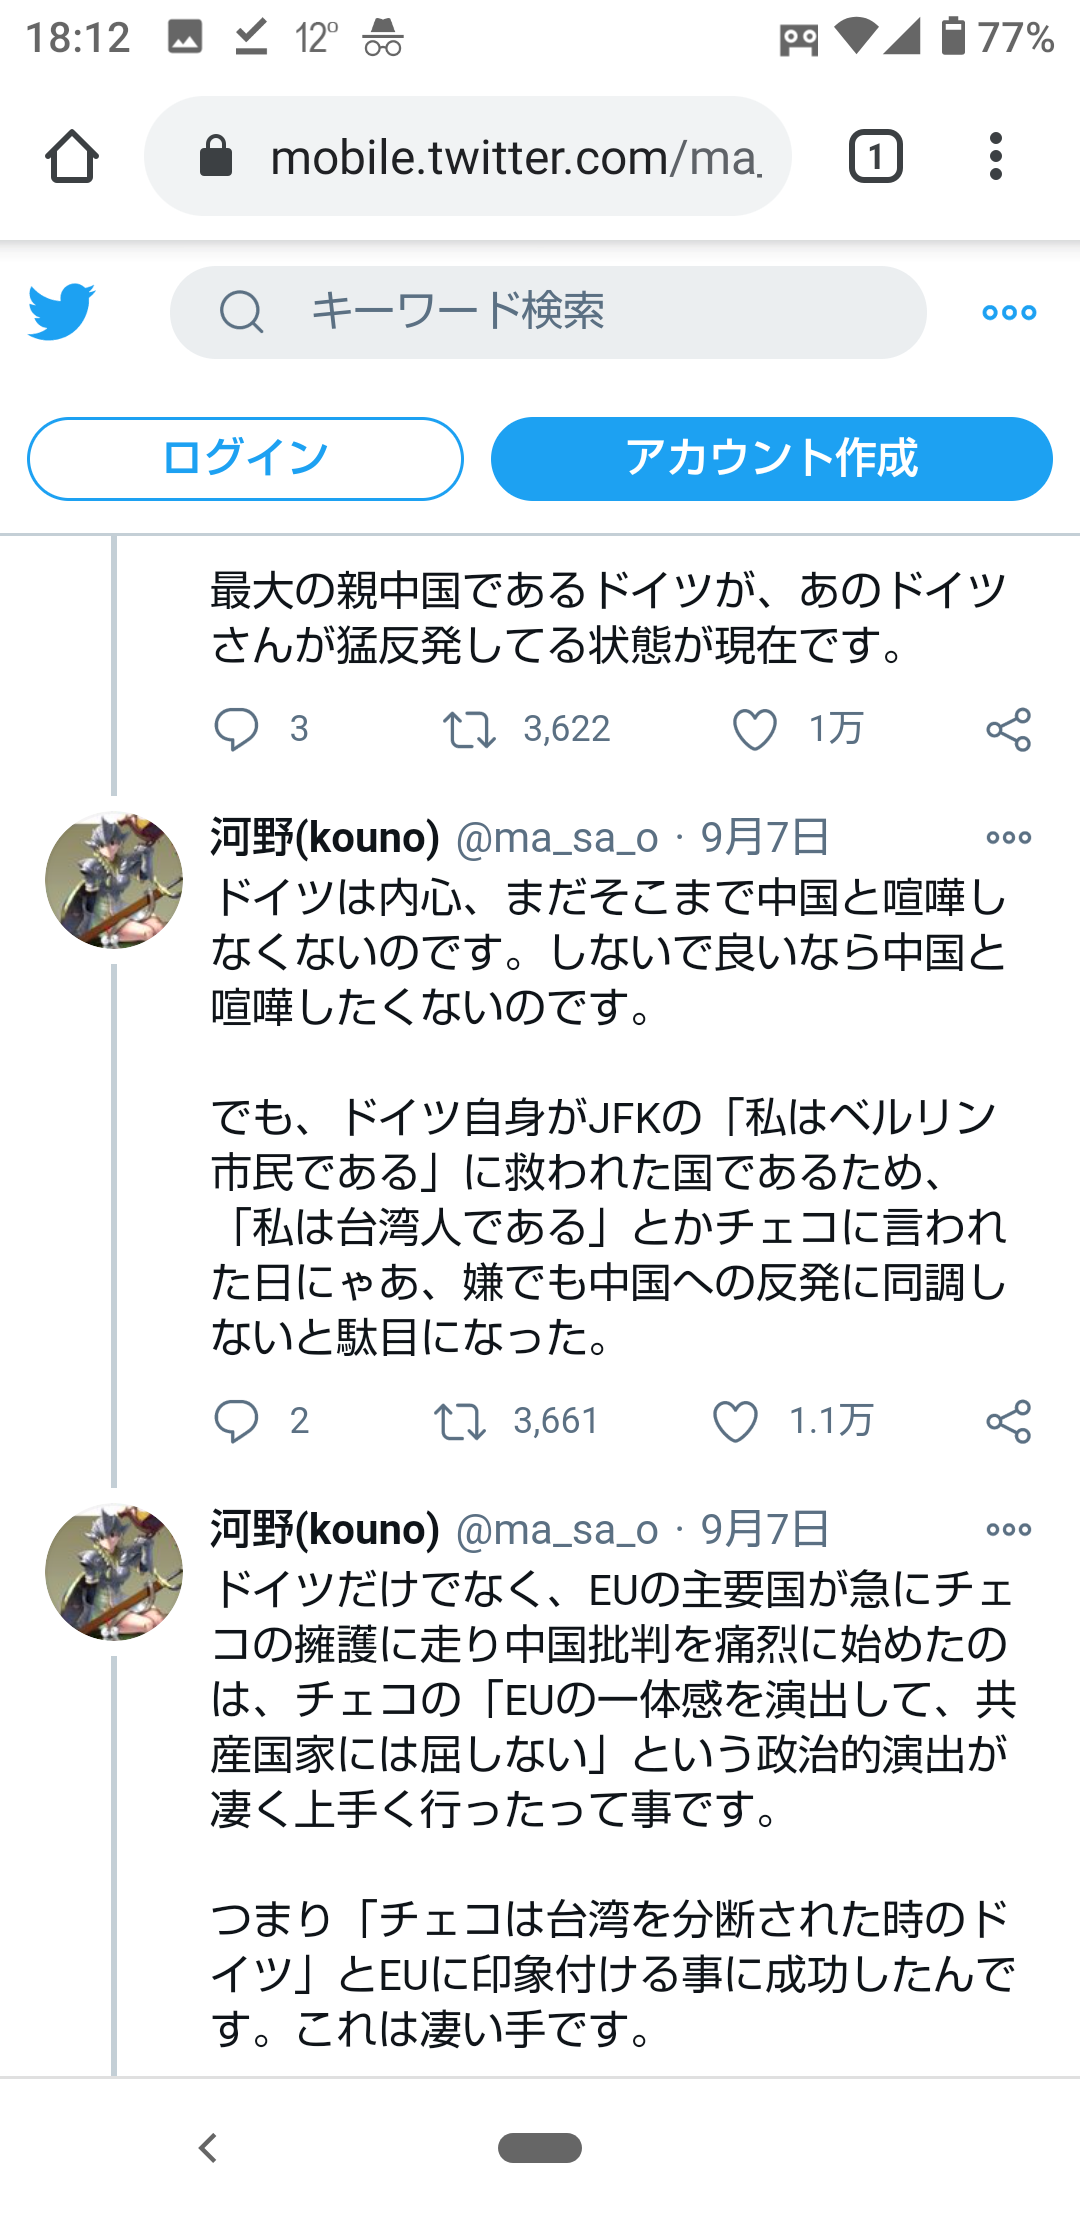Reply to the tweet with 3 replies
Image resolution: width=1080 pixels, height=2220 pixels.
click(x=237, y=729)
